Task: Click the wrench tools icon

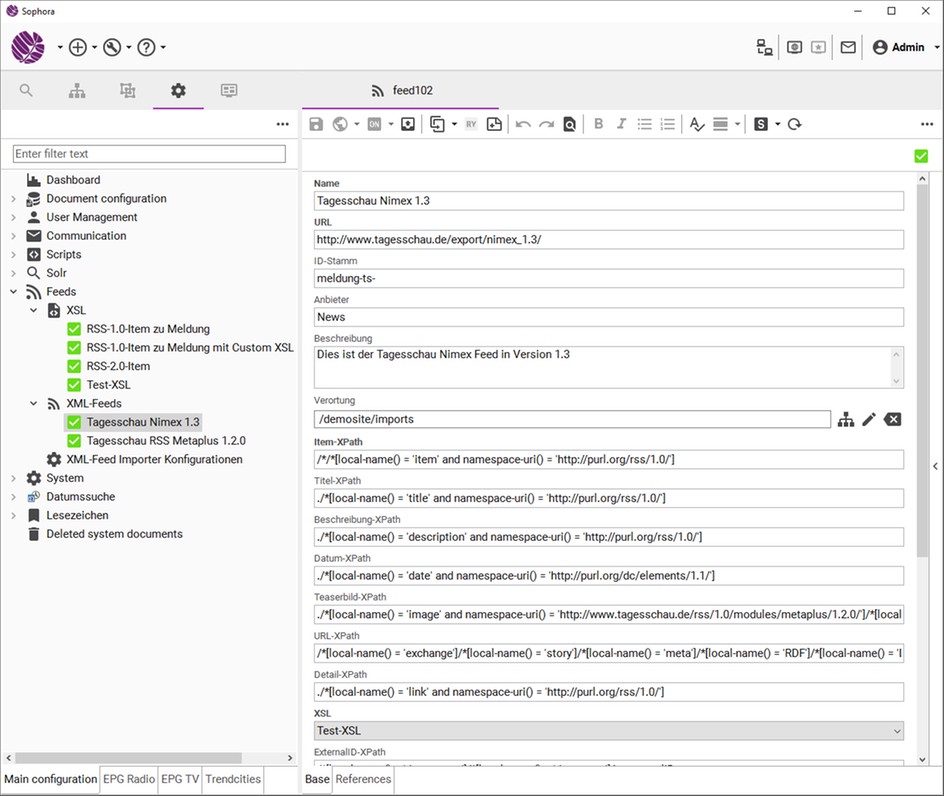Action: click(x=112, y=47)
